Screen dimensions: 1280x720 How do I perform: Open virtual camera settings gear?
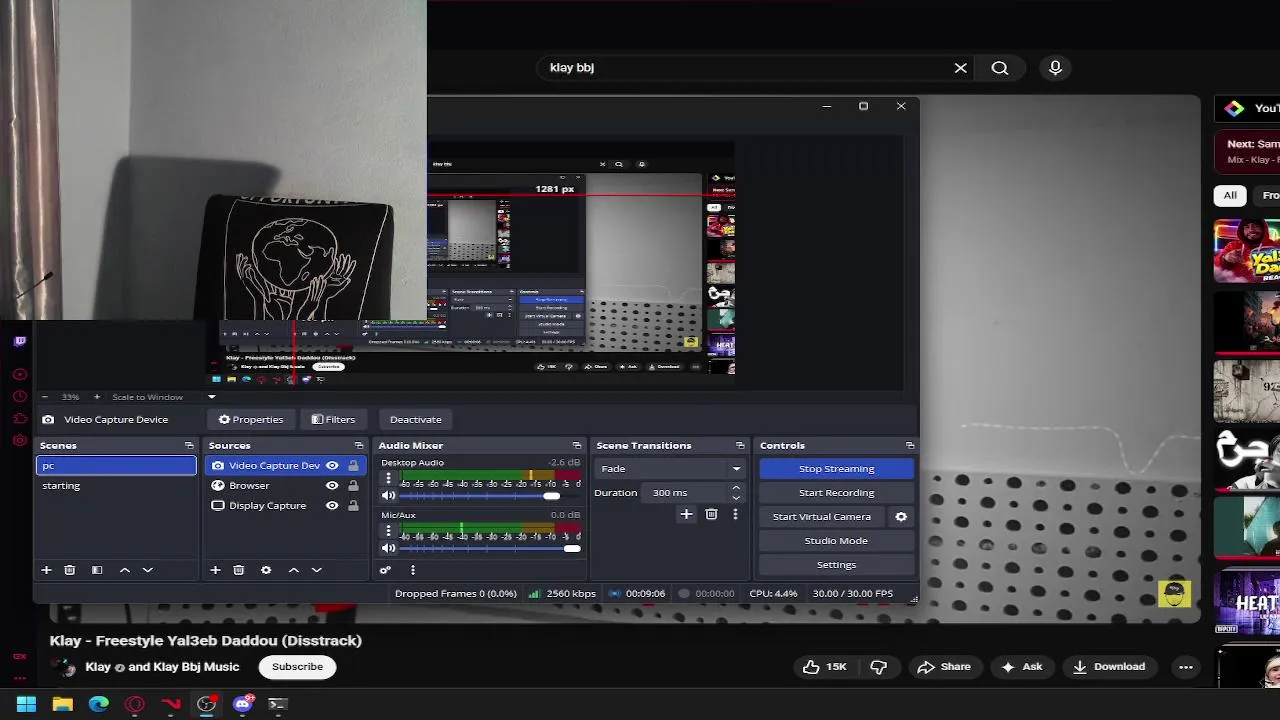point(901,517)
